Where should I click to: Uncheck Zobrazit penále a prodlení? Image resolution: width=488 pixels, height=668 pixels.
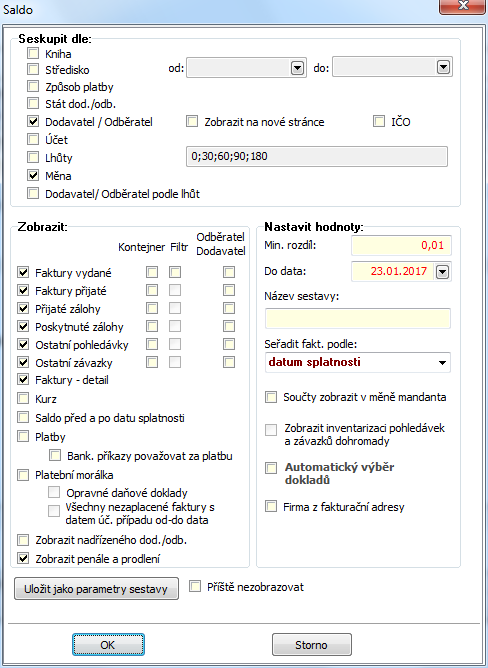23,559
